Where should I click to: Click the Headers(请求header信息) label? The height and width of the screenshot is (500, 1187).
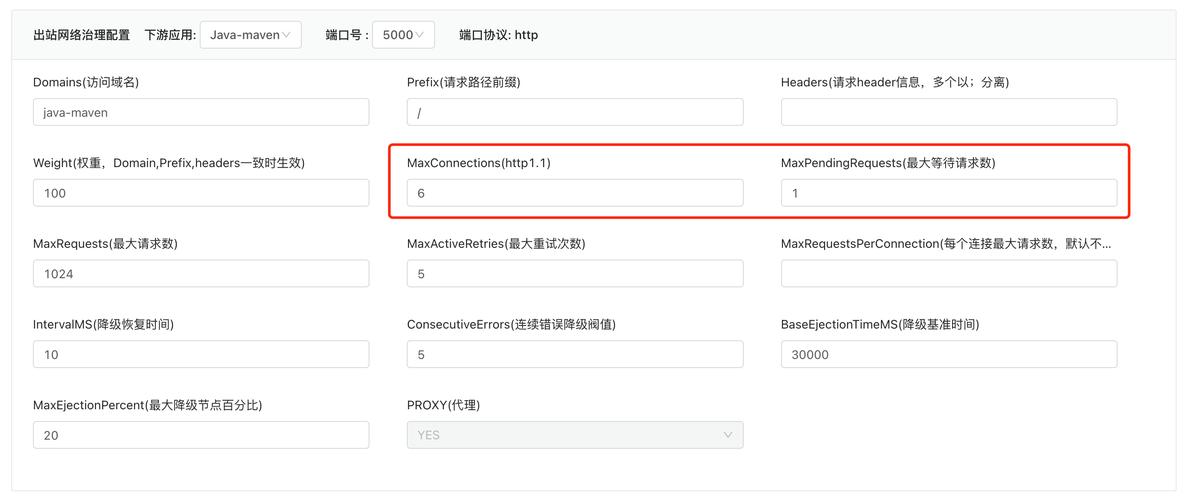[x=895, y=83]
